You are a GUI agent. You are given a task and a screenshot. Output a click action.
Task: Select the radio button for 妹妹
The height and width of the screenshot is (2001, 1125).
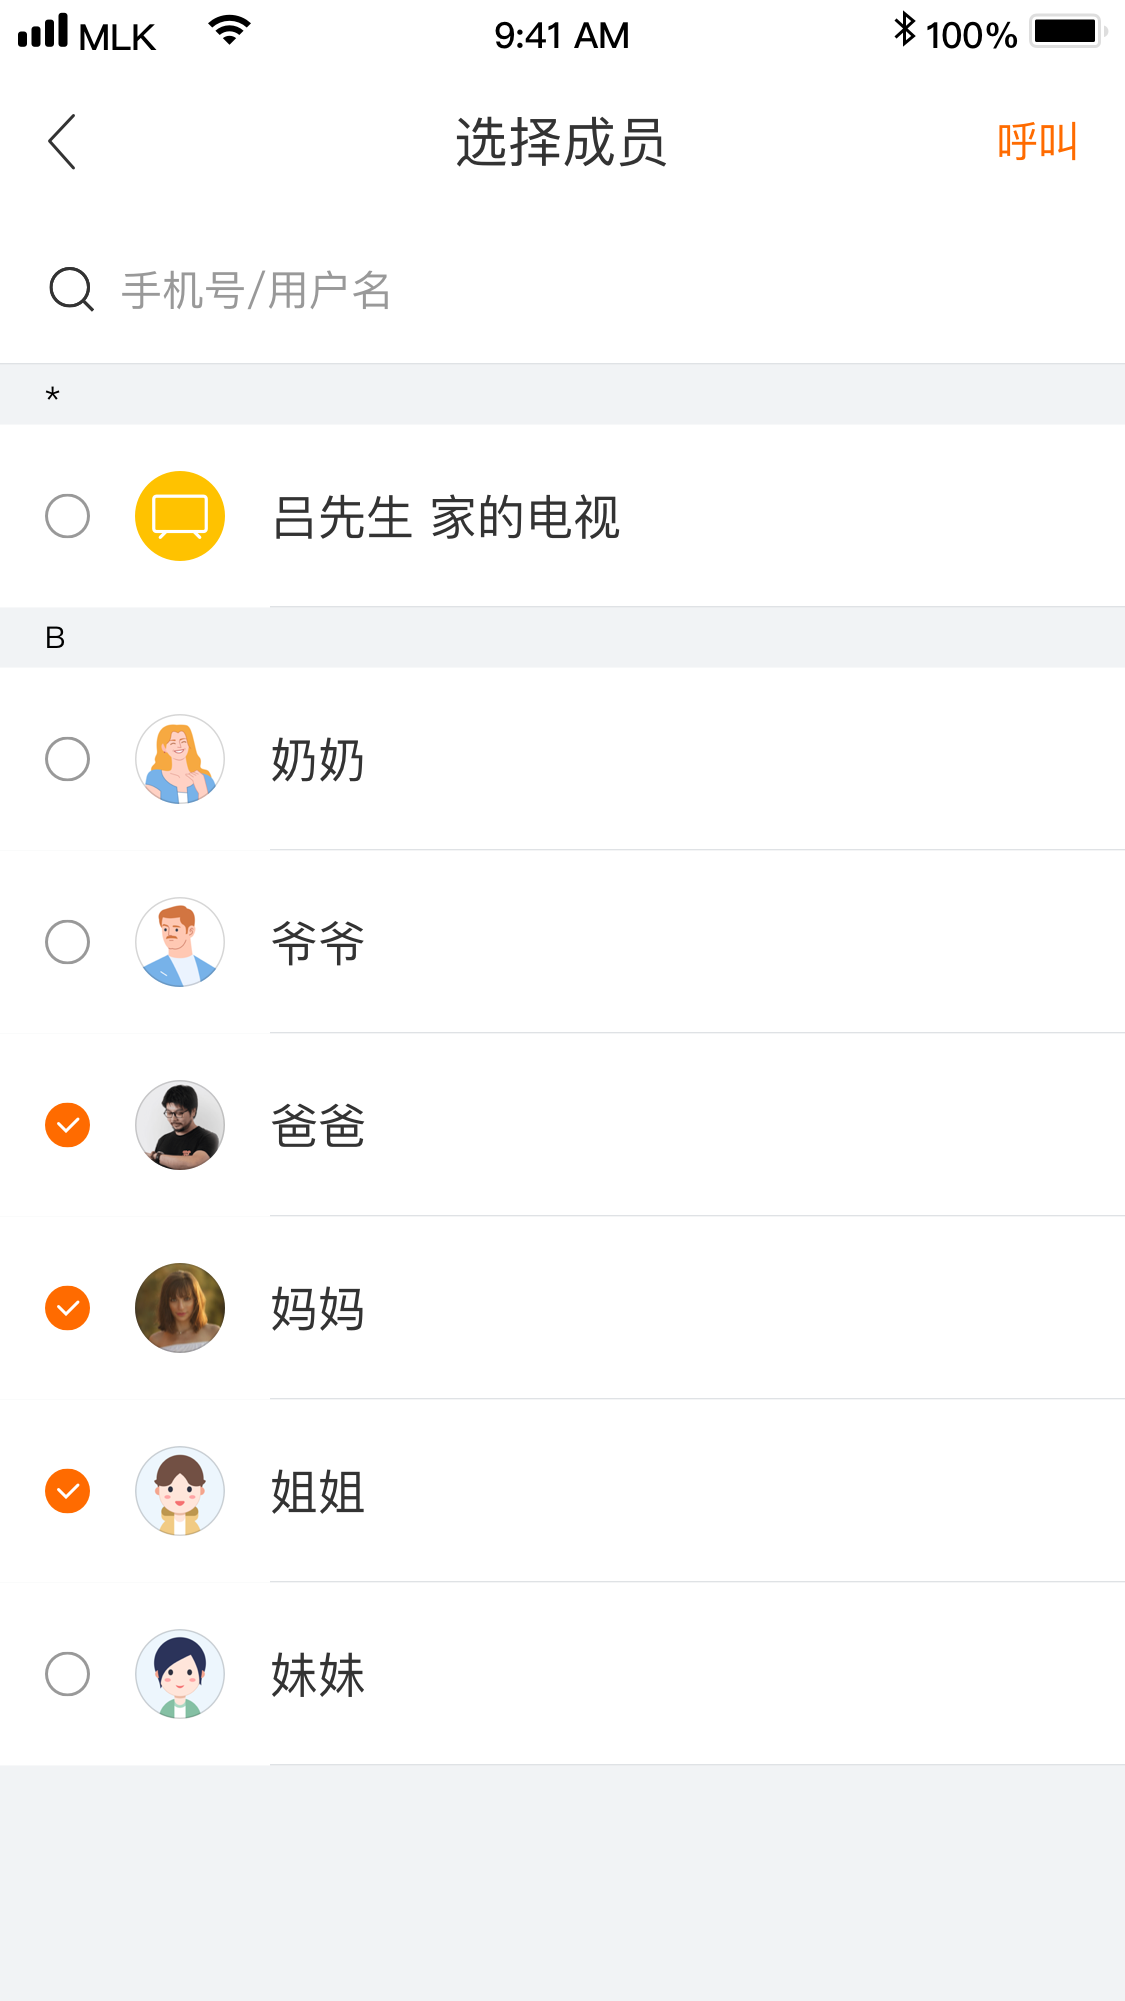[67, 1674]
